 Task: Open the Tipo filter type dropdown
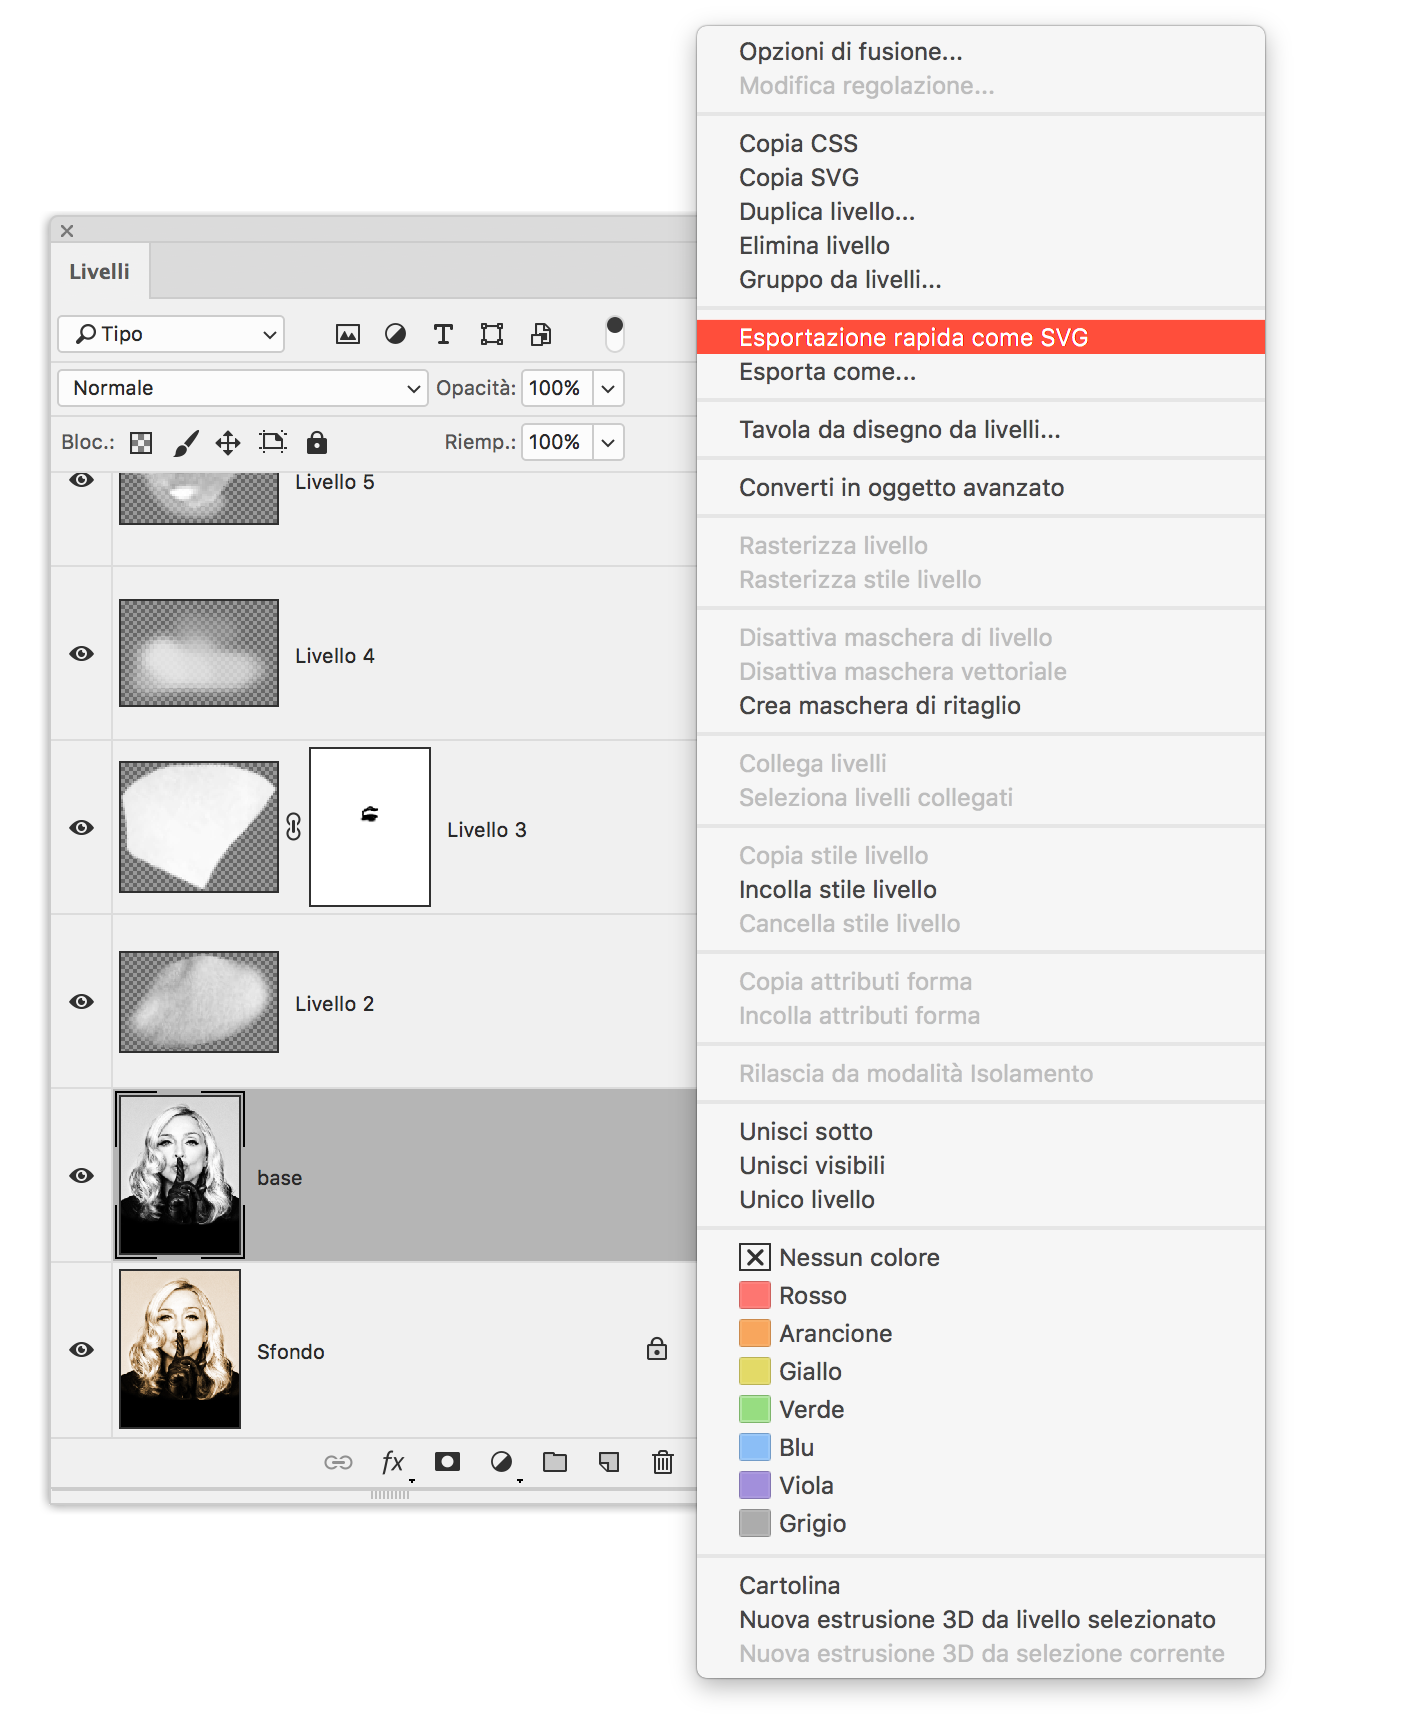[171, 334]
